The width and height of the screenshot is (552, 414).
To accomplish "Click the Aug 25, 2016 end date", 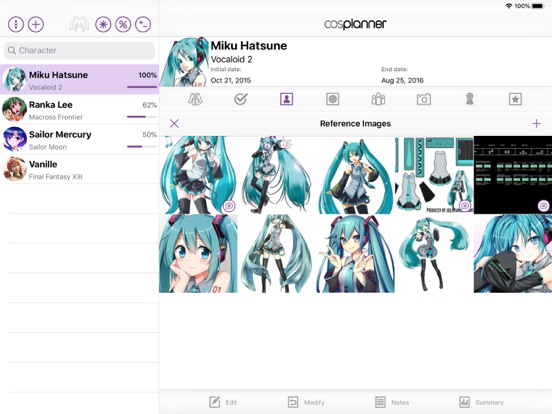I will (x=402, y=80).
